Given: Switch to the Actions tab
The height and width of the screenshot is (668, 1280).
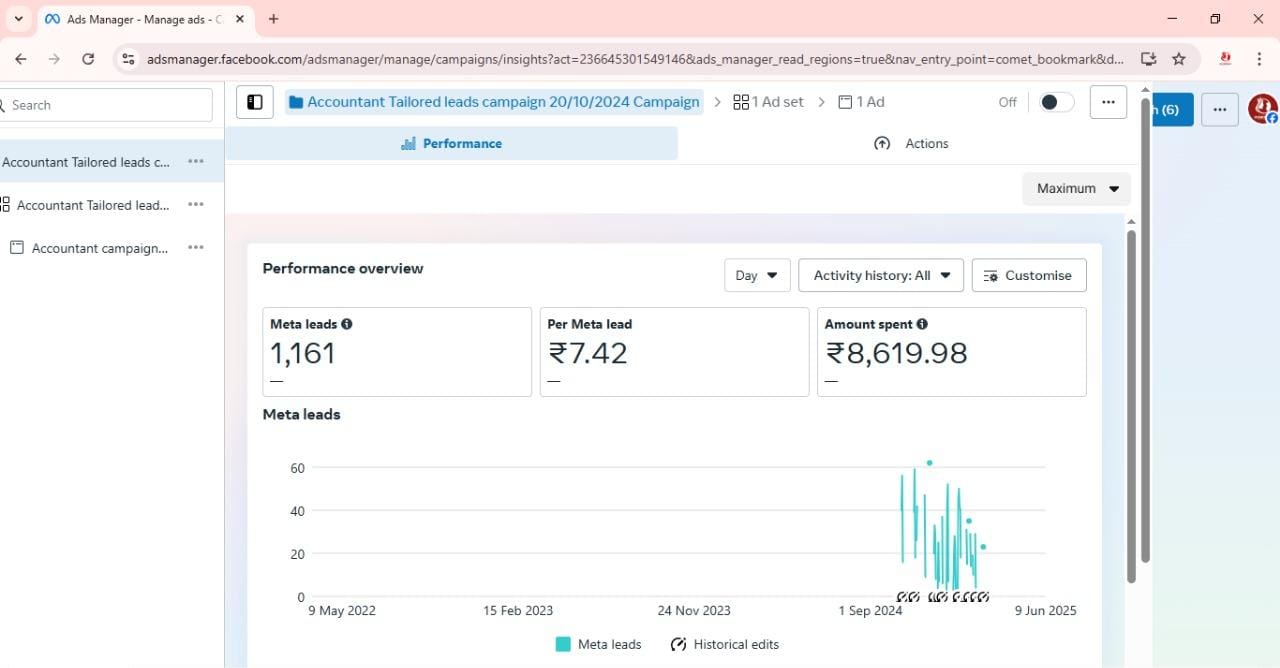Looking at the screenshot, I should (x=911, y=143).
